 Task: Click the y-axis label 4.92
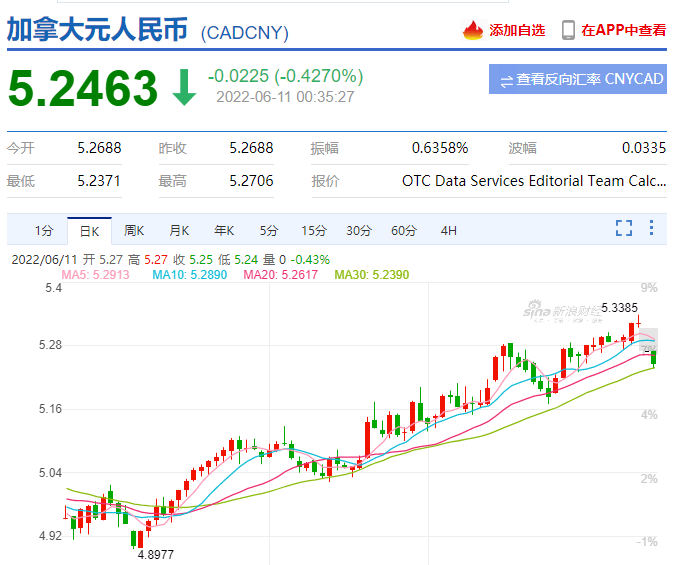(x=50, y=536)
